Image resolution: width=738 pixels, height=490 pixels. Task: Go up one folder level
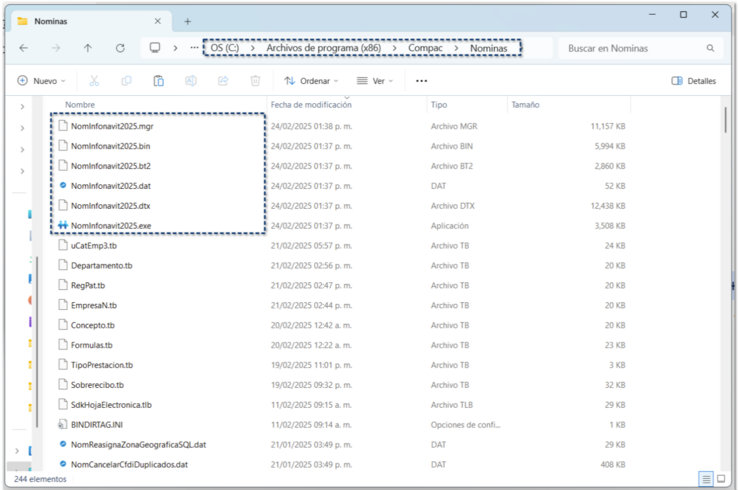[88, 48]
